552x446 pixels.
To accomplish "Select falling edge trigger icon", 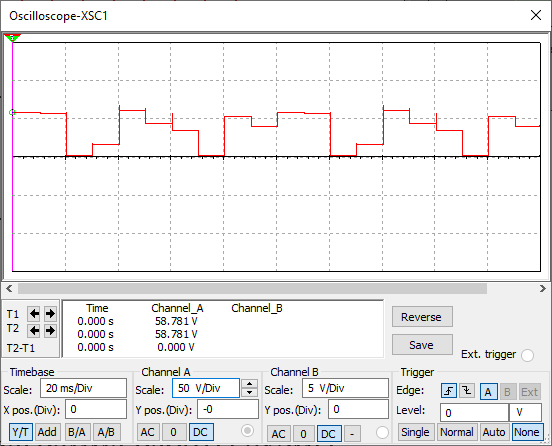I will (466, 391).
